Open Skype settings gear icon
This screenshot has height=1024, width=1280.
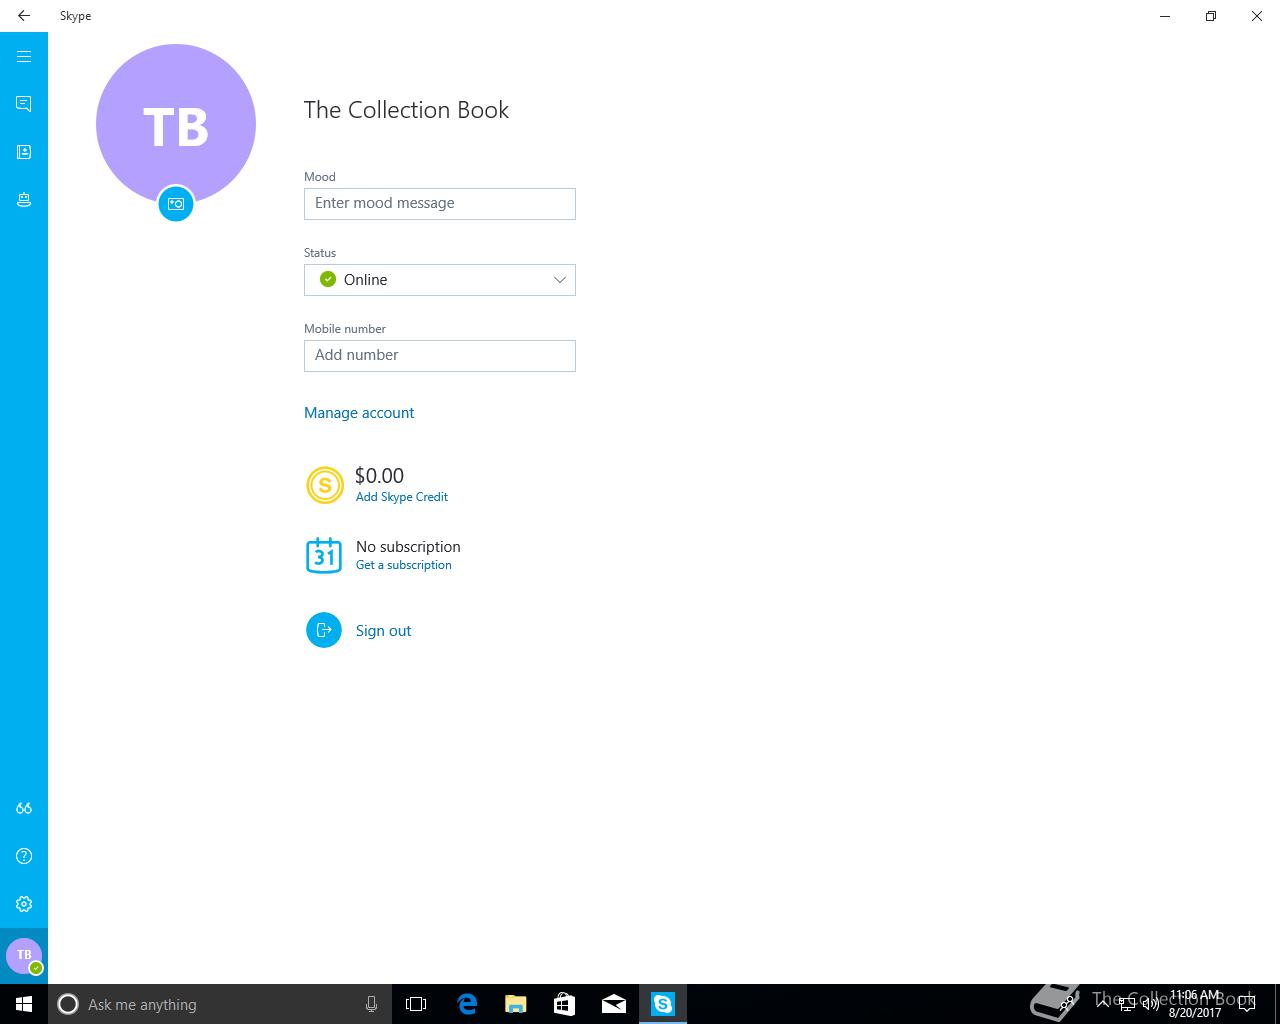tap(24, 904)
